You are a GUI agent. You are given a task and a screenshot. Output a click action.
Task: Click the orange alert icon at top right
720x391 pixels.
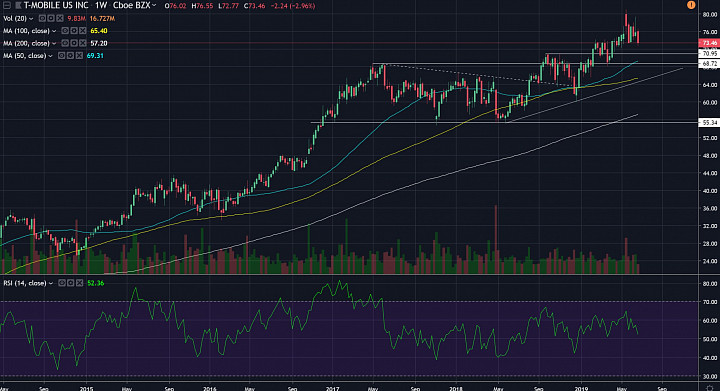coord(691,5)
